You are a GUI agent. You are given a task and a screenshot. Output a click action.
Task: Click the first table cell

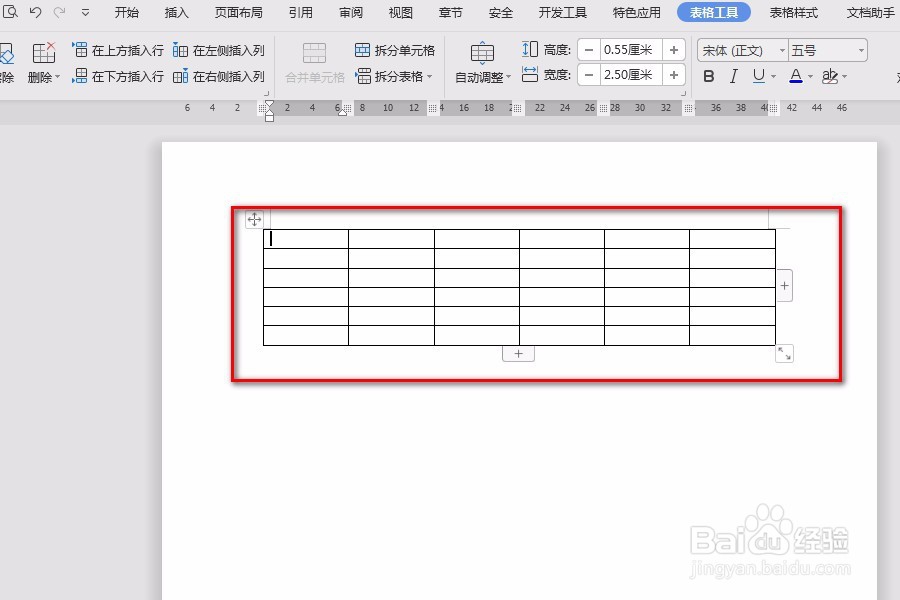(x=306, y=239)
